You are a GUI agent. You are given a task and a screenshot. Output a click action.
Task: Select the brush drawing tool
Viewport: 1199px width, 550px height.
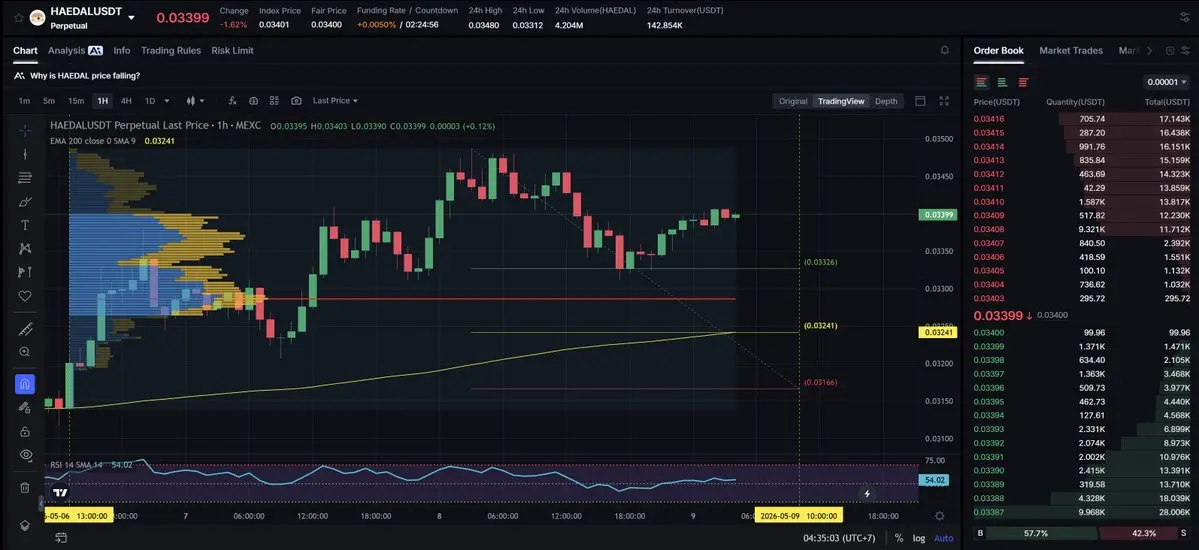click(x=24, y=202)
